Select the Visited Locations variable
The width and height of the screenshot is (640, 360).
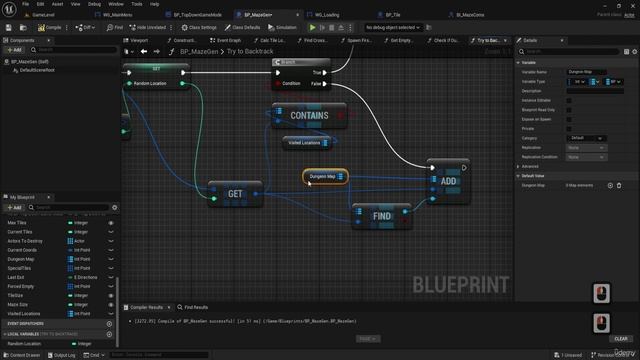pos(24,314)
